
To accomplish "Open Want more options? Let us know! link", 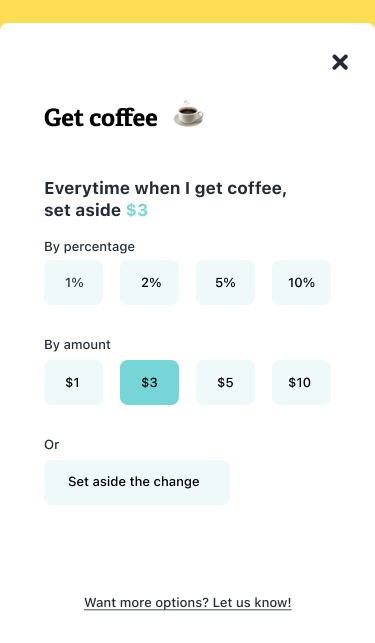I will point(188,603).
